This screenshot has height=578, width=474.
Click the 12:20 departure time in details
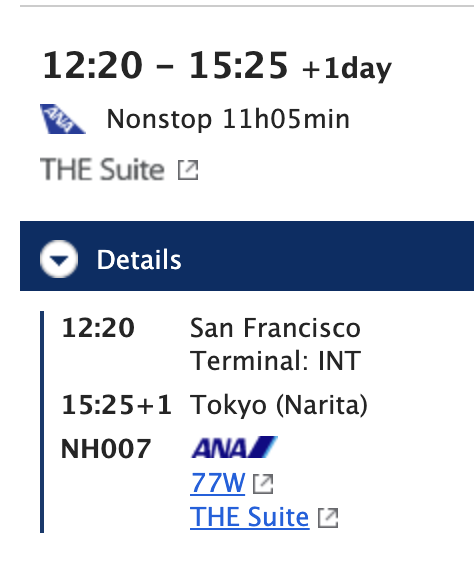click(98, 328)
